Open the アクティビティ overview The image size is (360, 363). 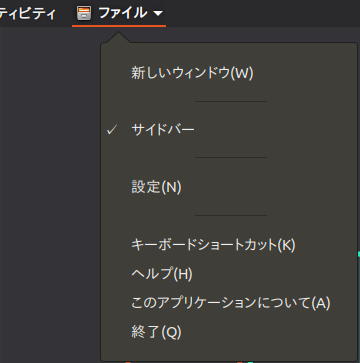pyautogui.click(x=27, y=13)
